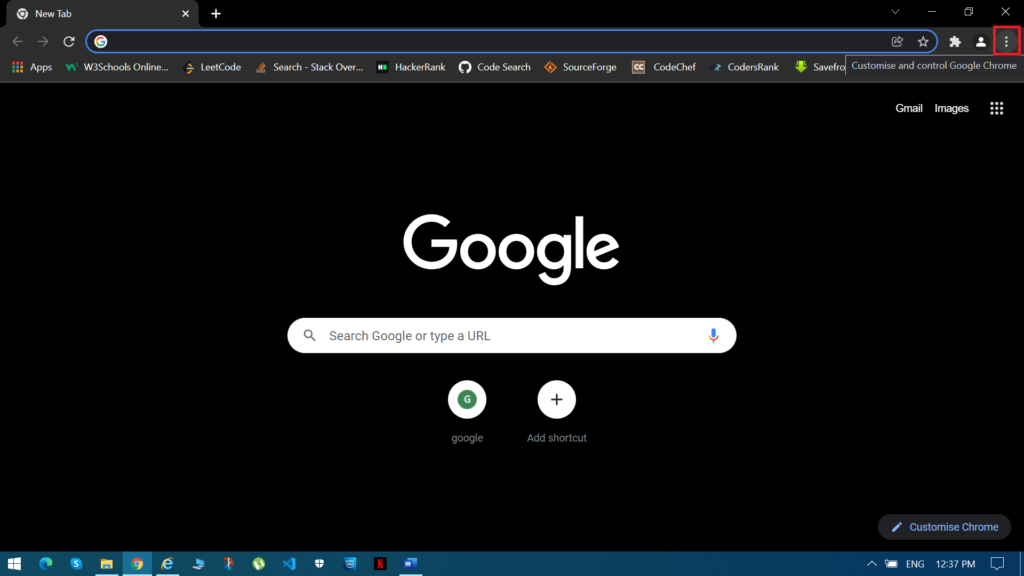Open the Images link
The height and width of the screenshot is (576, 1024).
pyautogui.click(x=952, y=108)
